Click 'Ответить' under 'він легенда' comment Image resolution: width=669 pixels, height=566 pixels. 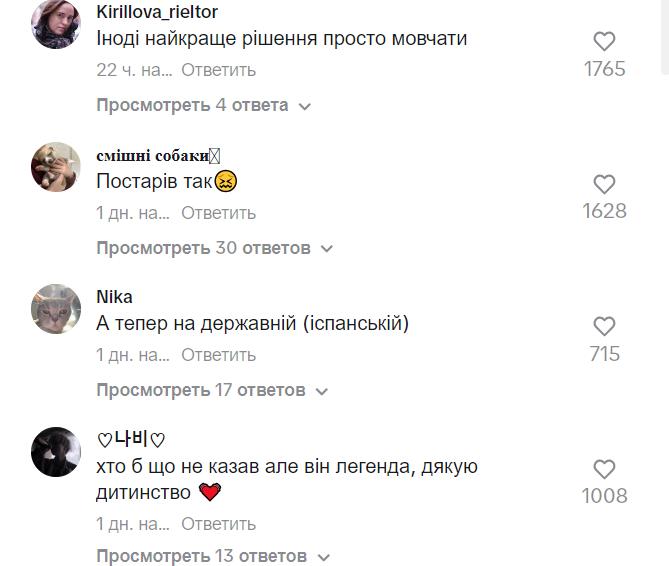(x=219, y=524)
